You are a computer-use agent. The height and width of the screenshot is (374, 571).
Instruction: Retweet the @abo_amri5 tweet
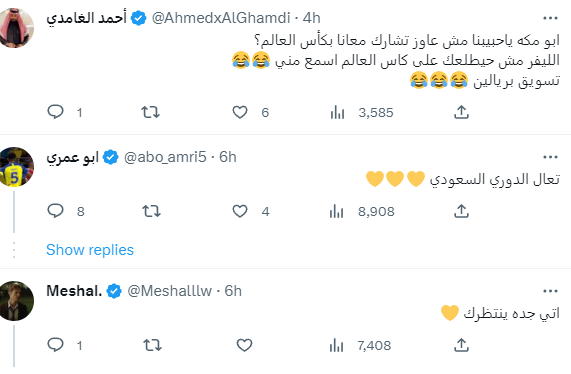coord(151,211)
